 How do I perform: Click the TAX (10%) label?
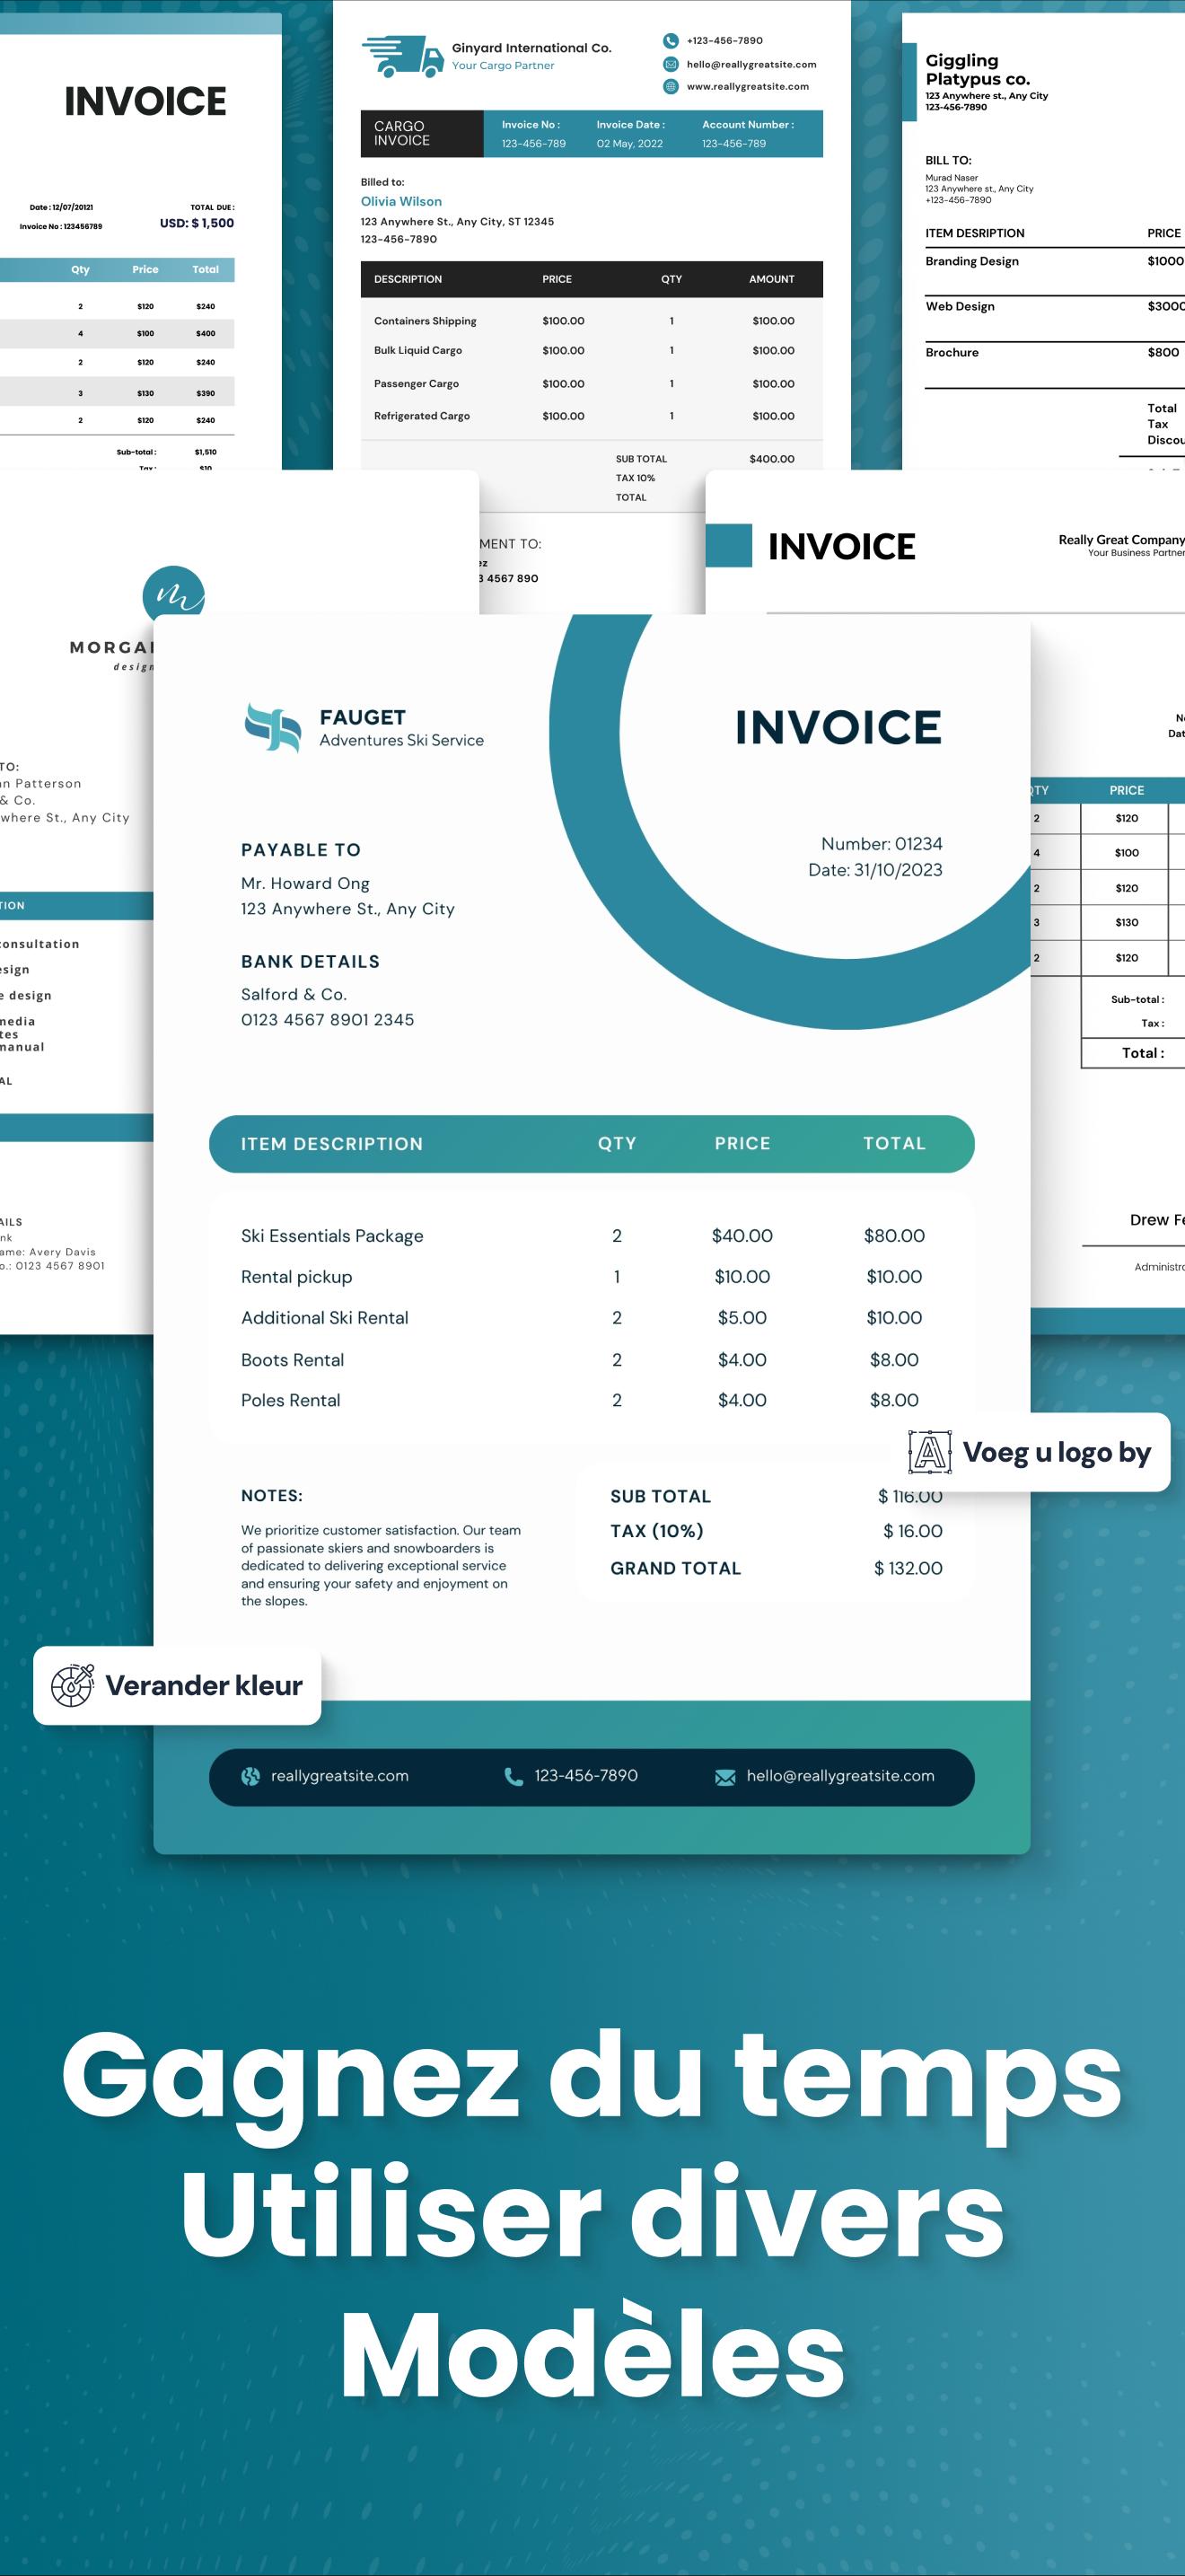tap(657, 1531)
